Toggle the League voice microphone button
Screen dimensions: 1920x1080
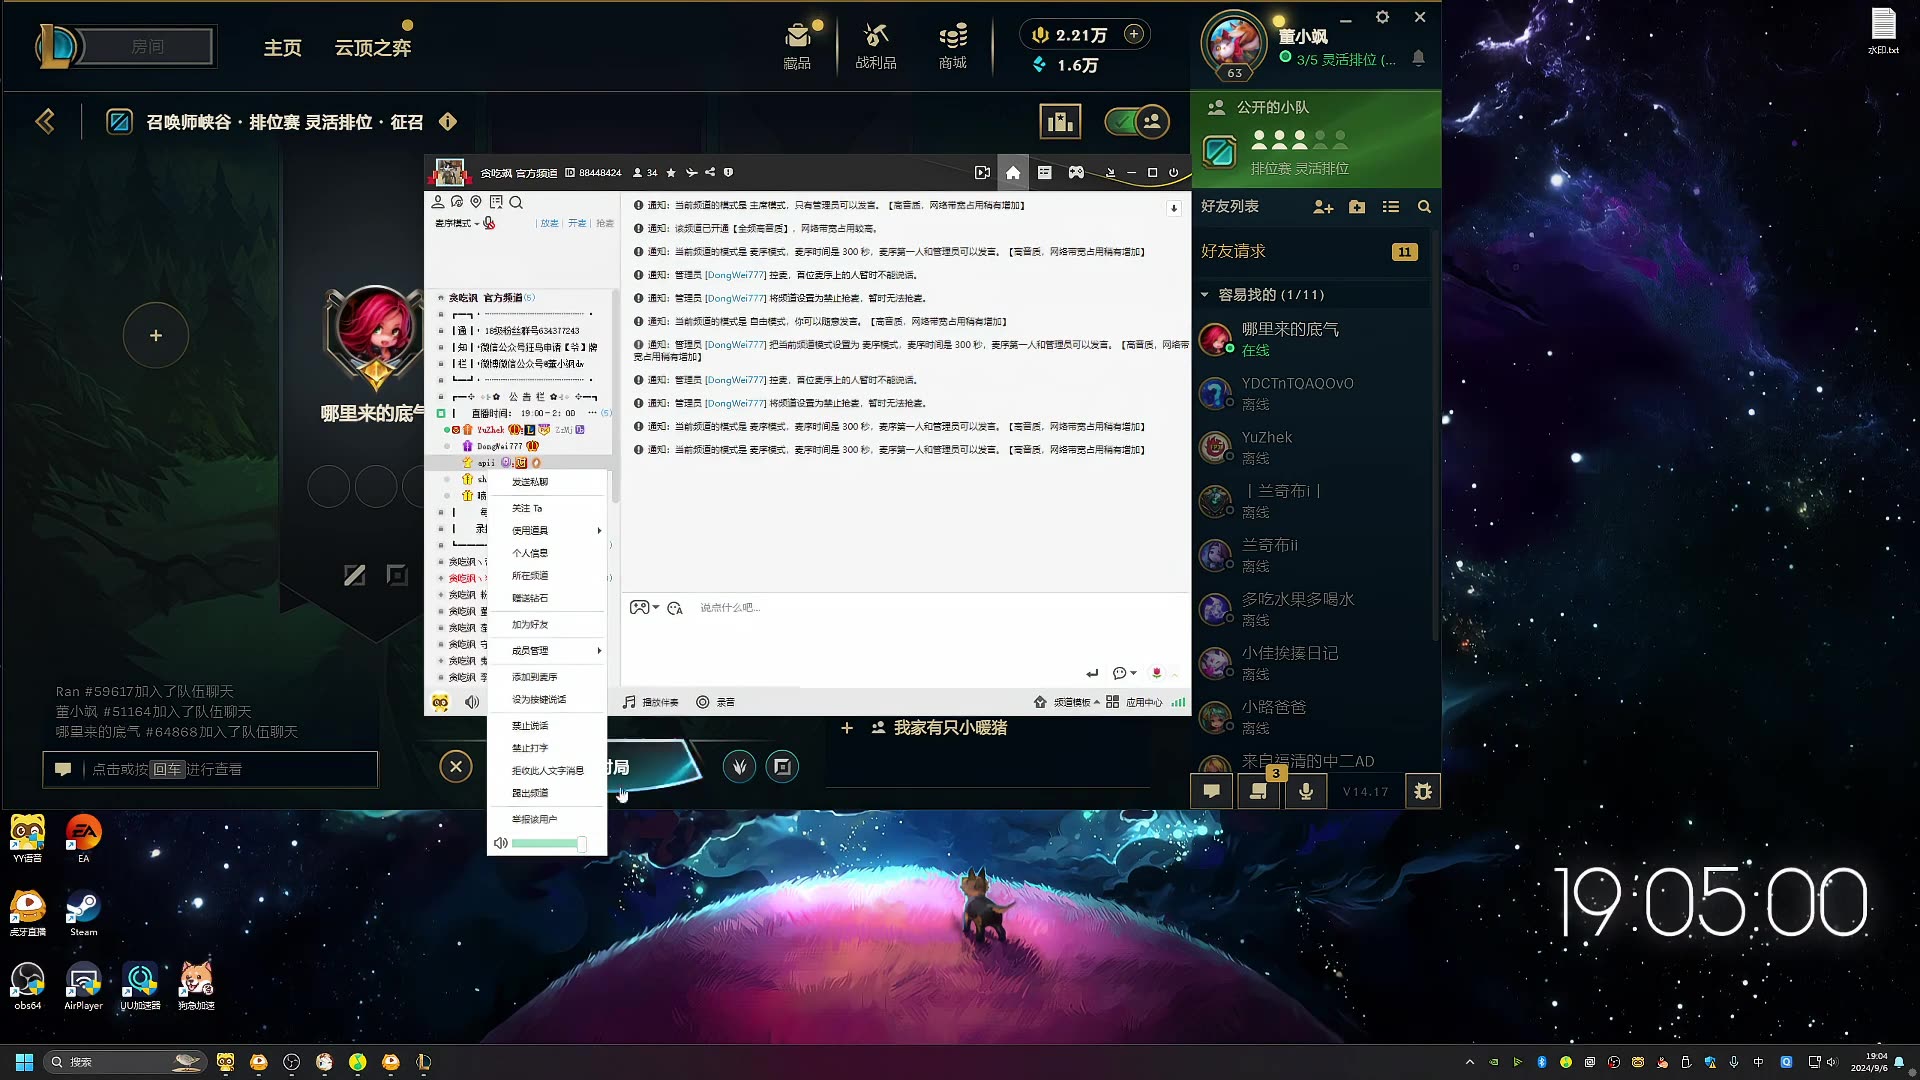[x=1305, y=791]
